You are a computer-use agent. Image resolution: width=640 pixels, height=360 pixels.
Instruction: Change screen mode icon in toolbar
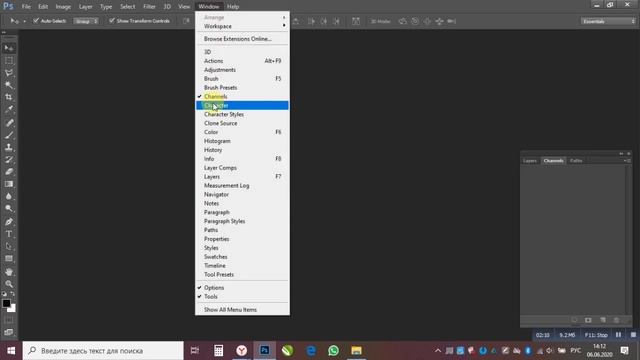(9, 332)
